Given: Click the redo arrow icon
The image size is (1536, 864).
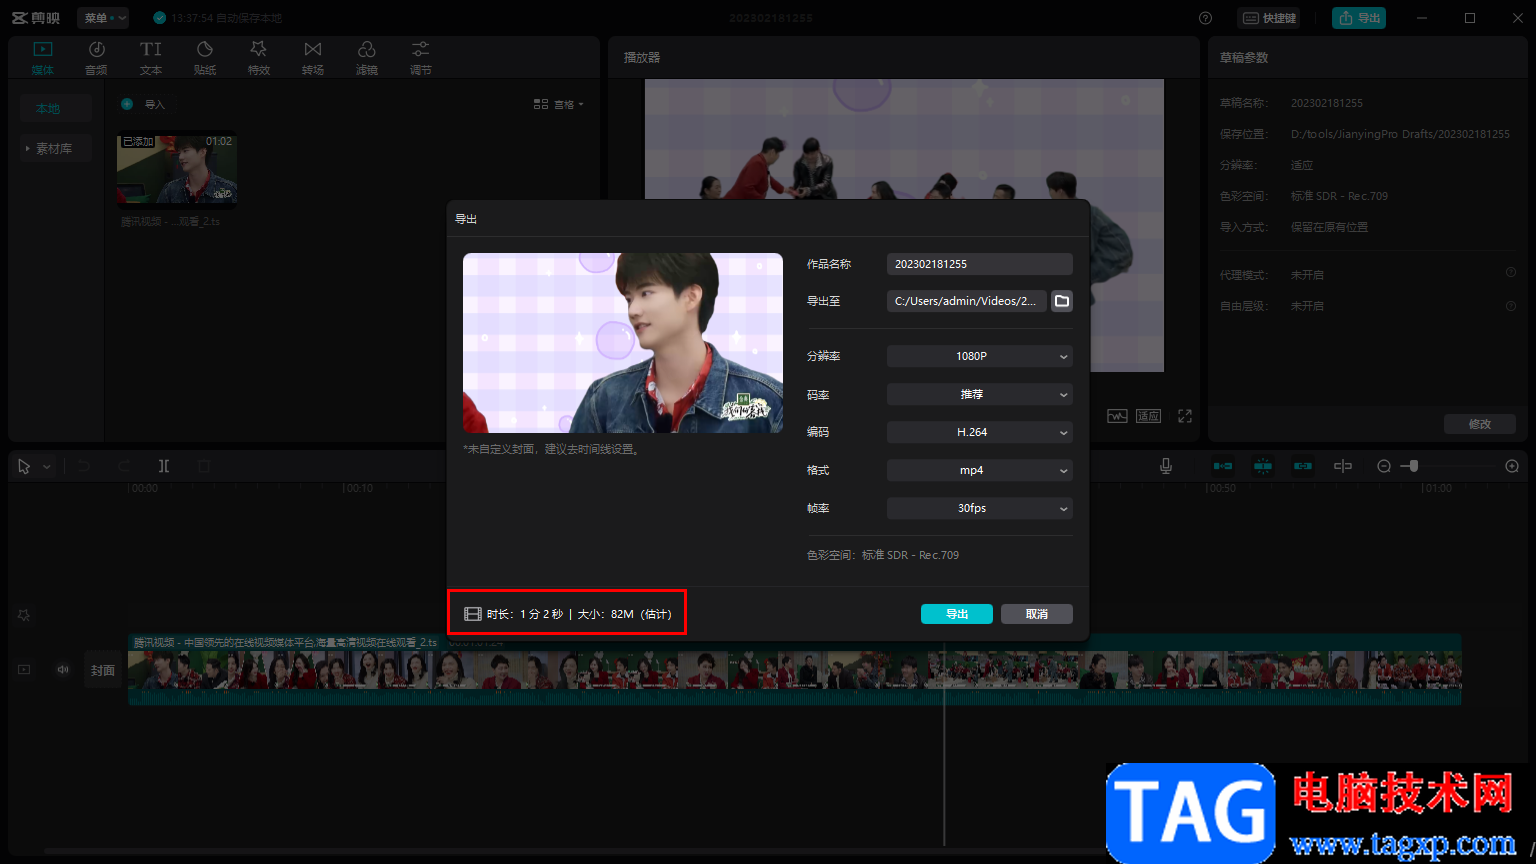Looking at the screenshot, I should coord(124,466).
